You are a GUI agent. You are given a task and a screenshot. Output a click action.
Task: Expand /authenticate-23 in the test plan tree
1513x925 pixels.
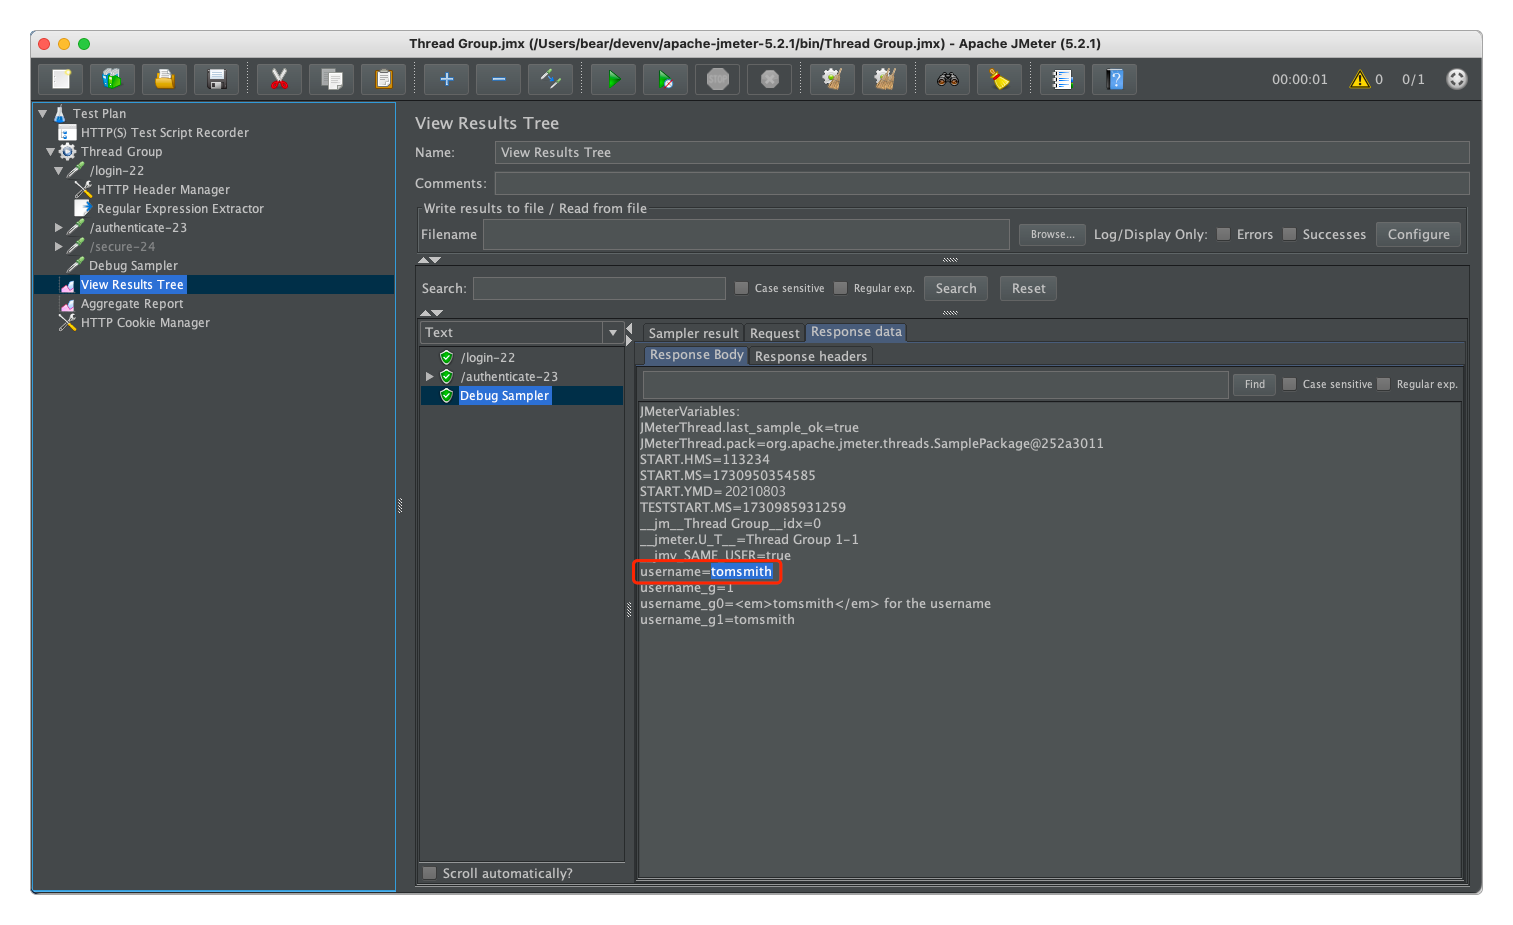[x=58, y=228]
